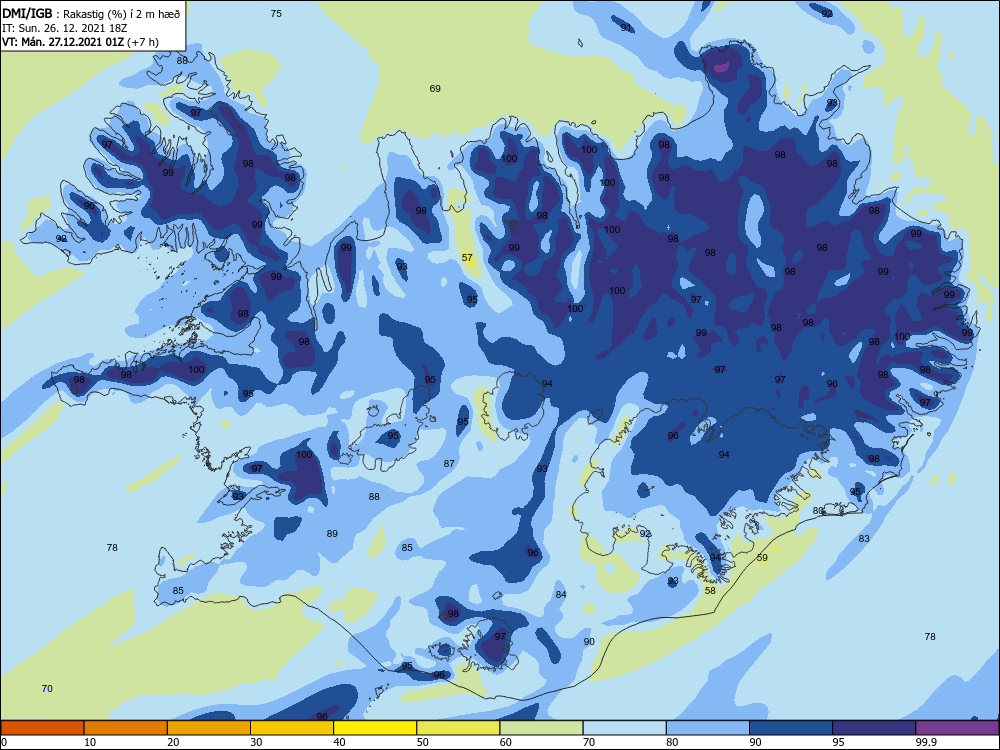Viewport: 1000px width, 750px height.
Task: Click the indigo 95–99.9 legend swatch
Action: point(874,728)
